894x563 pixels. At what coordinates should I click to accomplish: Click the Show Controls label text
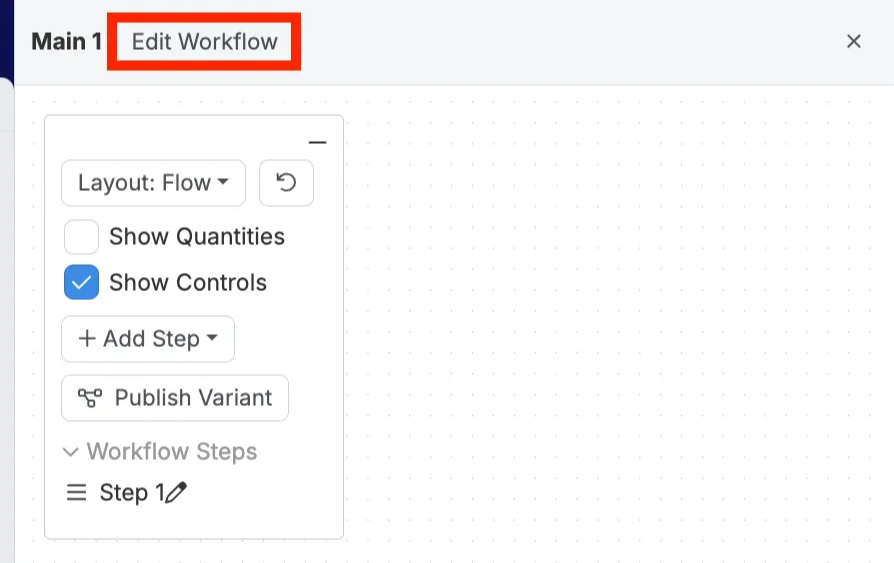188,283
